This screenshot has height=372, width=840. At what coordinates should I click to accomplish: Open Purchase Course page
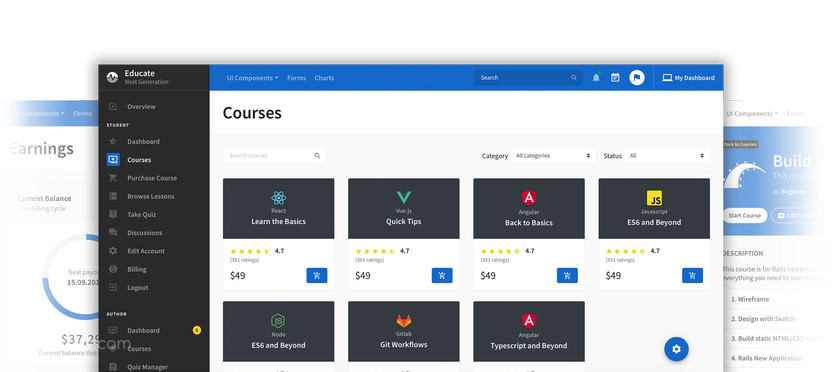(152, 178)
